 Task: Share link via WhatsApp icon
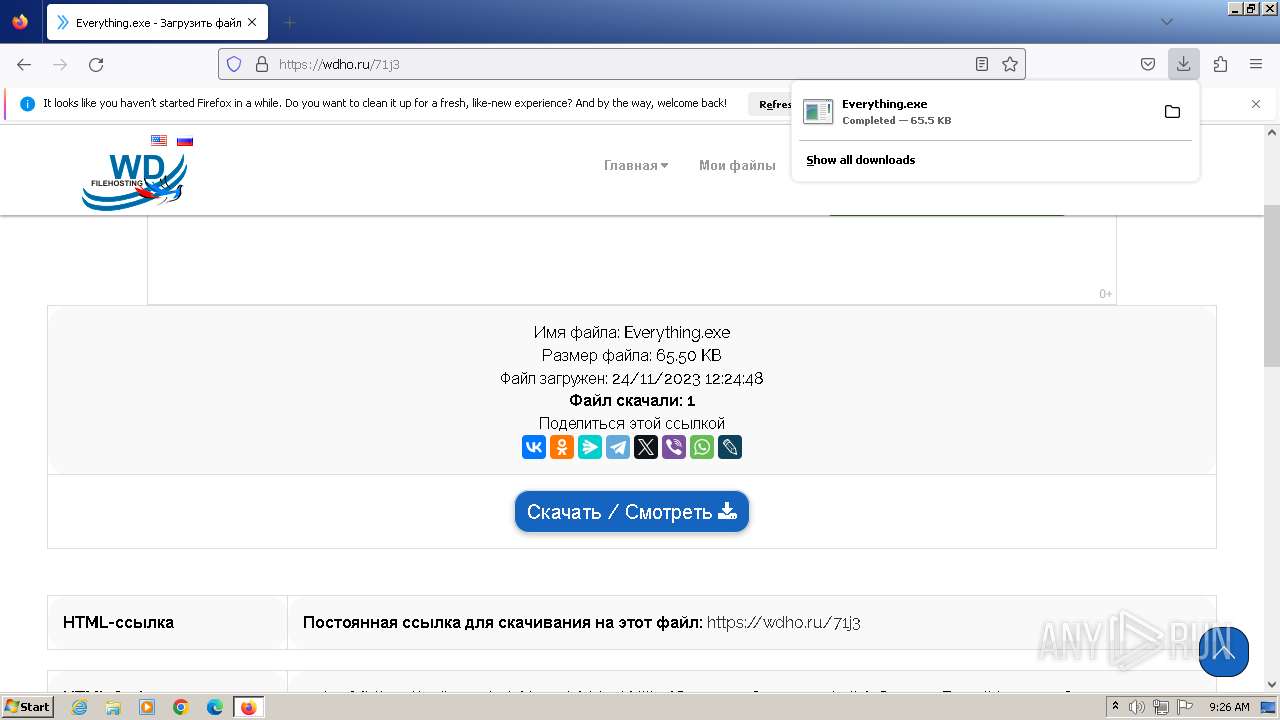pos(702,447)
